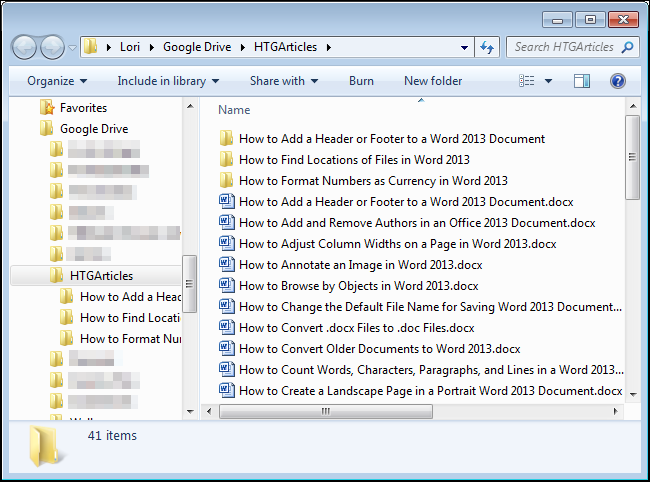Click the Burn toolbar button
Viewport: 650px width, 482px height.
pyautogui.click(x=361, y=81)
